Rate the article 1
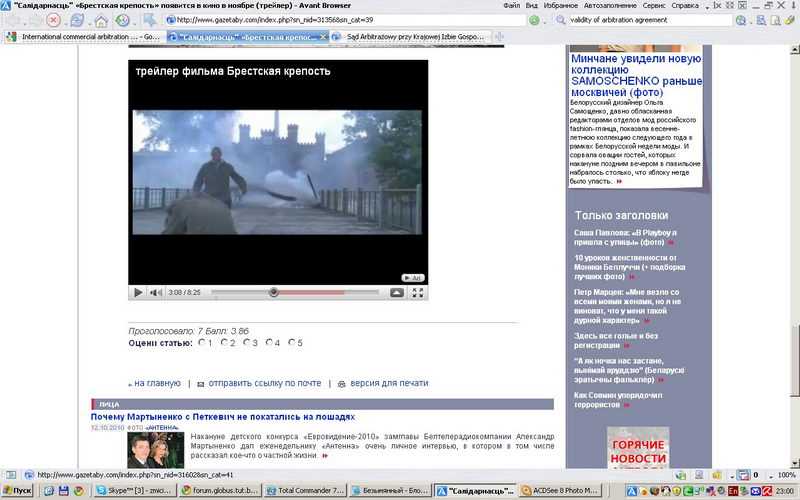Screen dimensions: 800x500 point(202,342)
